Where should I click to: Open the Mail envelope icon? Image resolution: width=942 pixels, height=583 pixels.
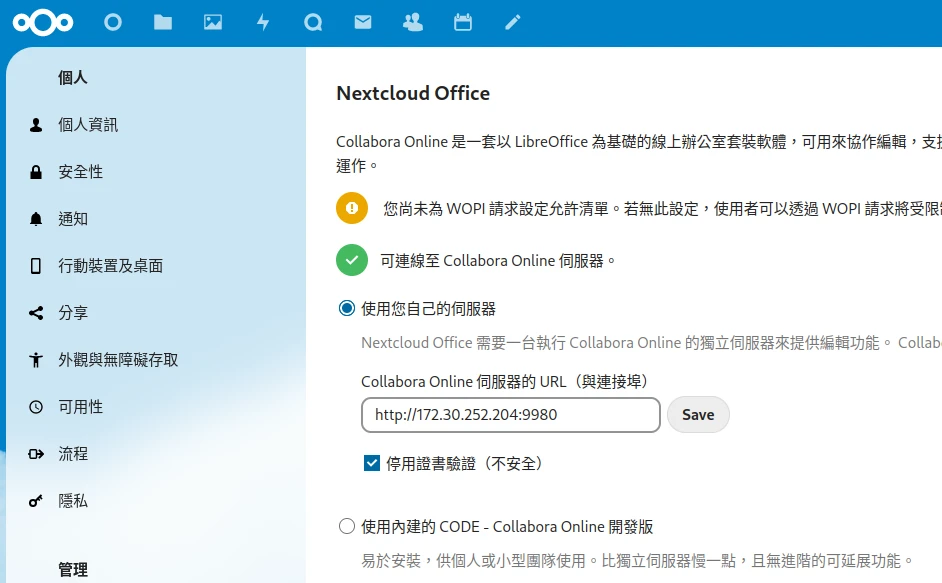[363, 22]
